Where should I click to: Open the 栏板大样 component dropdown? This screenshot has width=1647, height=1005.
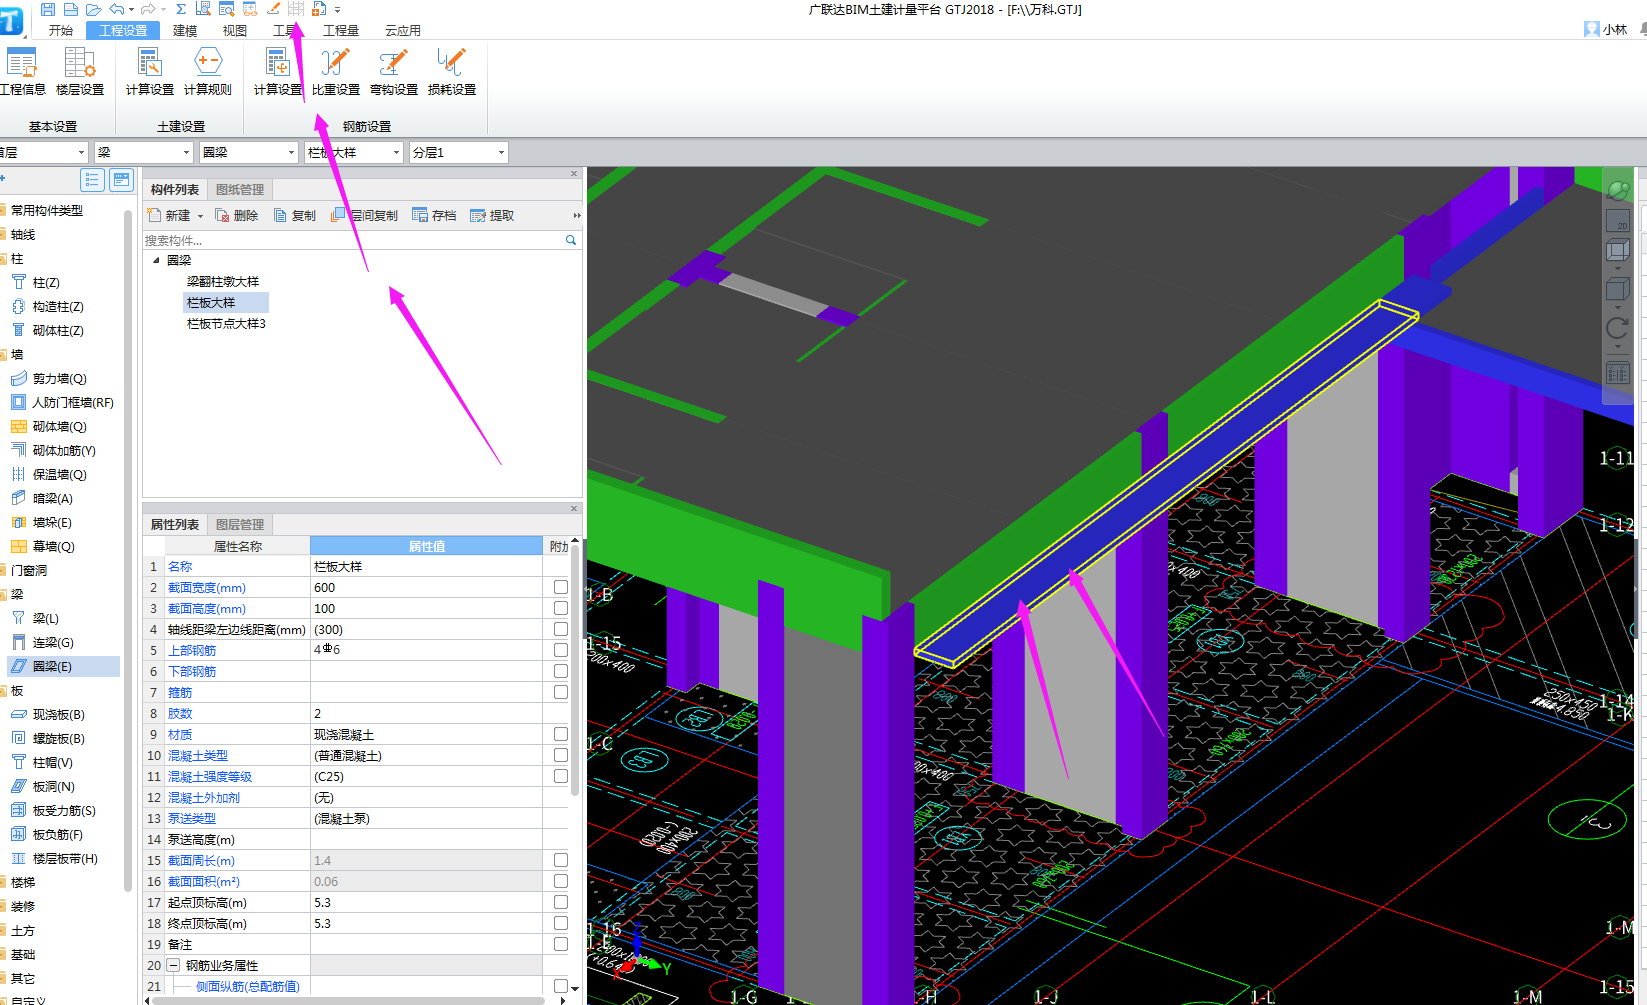(353, 152)
